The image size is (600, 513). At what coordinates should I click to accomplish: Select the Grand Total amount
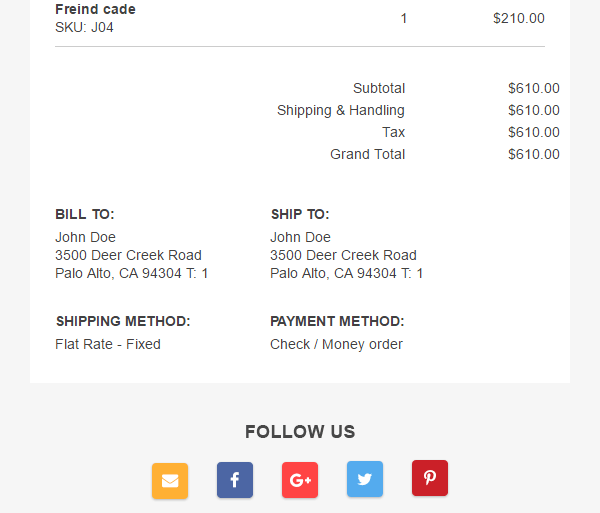(x=534, y=154)
